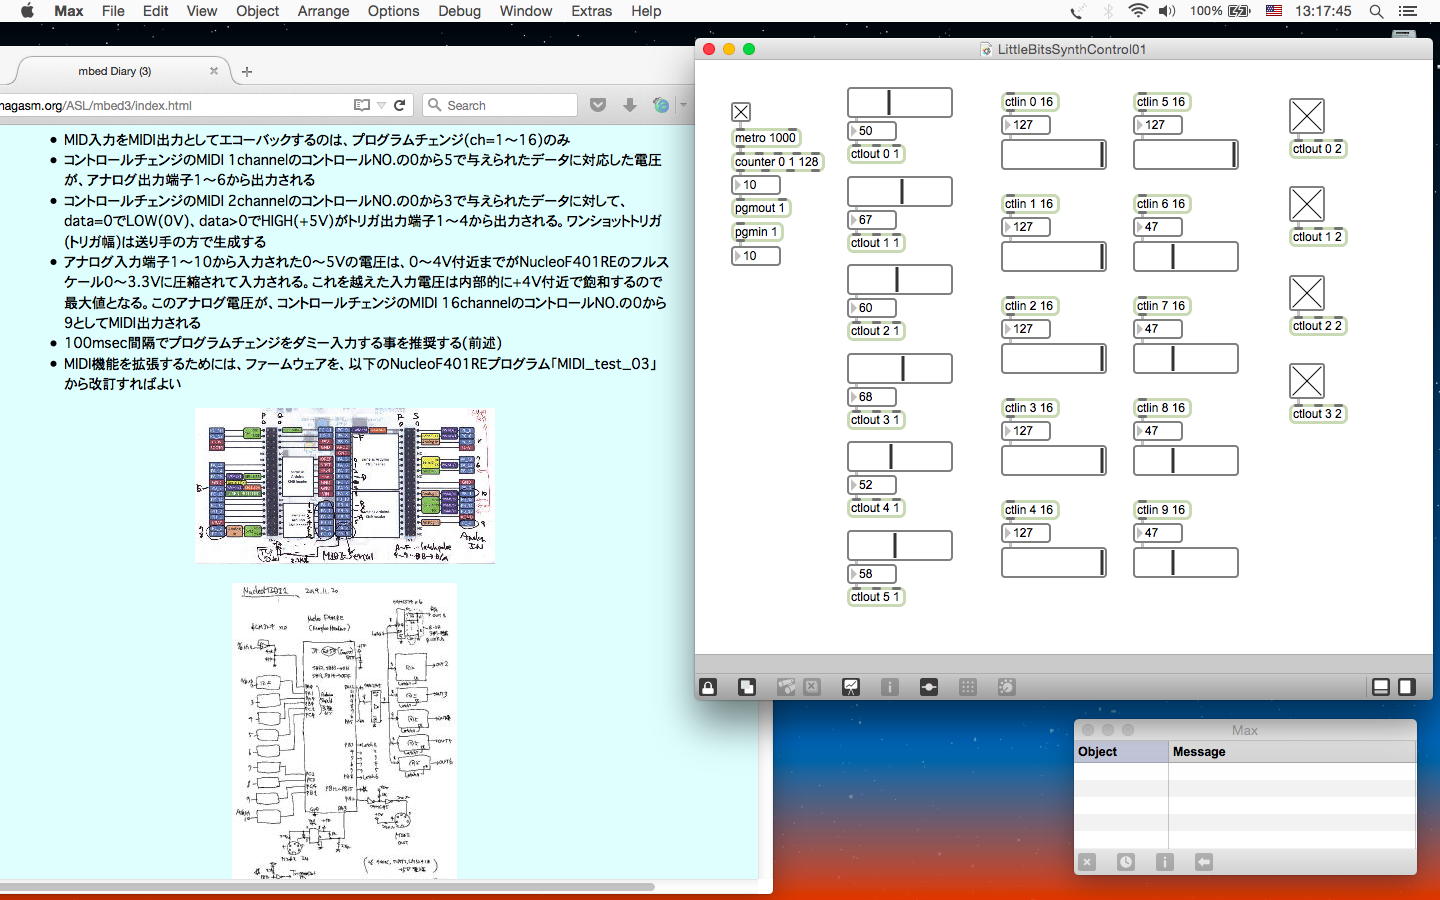Open dropdown arrow beside globe icon
The height and width of the screenshot is (900, 1440).
pyautogui.click(x=683, y=105)
